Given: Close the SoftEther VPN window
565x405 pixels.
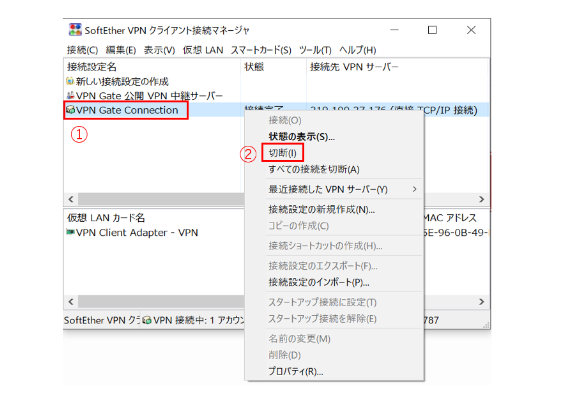Looking at the screenshot, I should [x=471, y=30].
